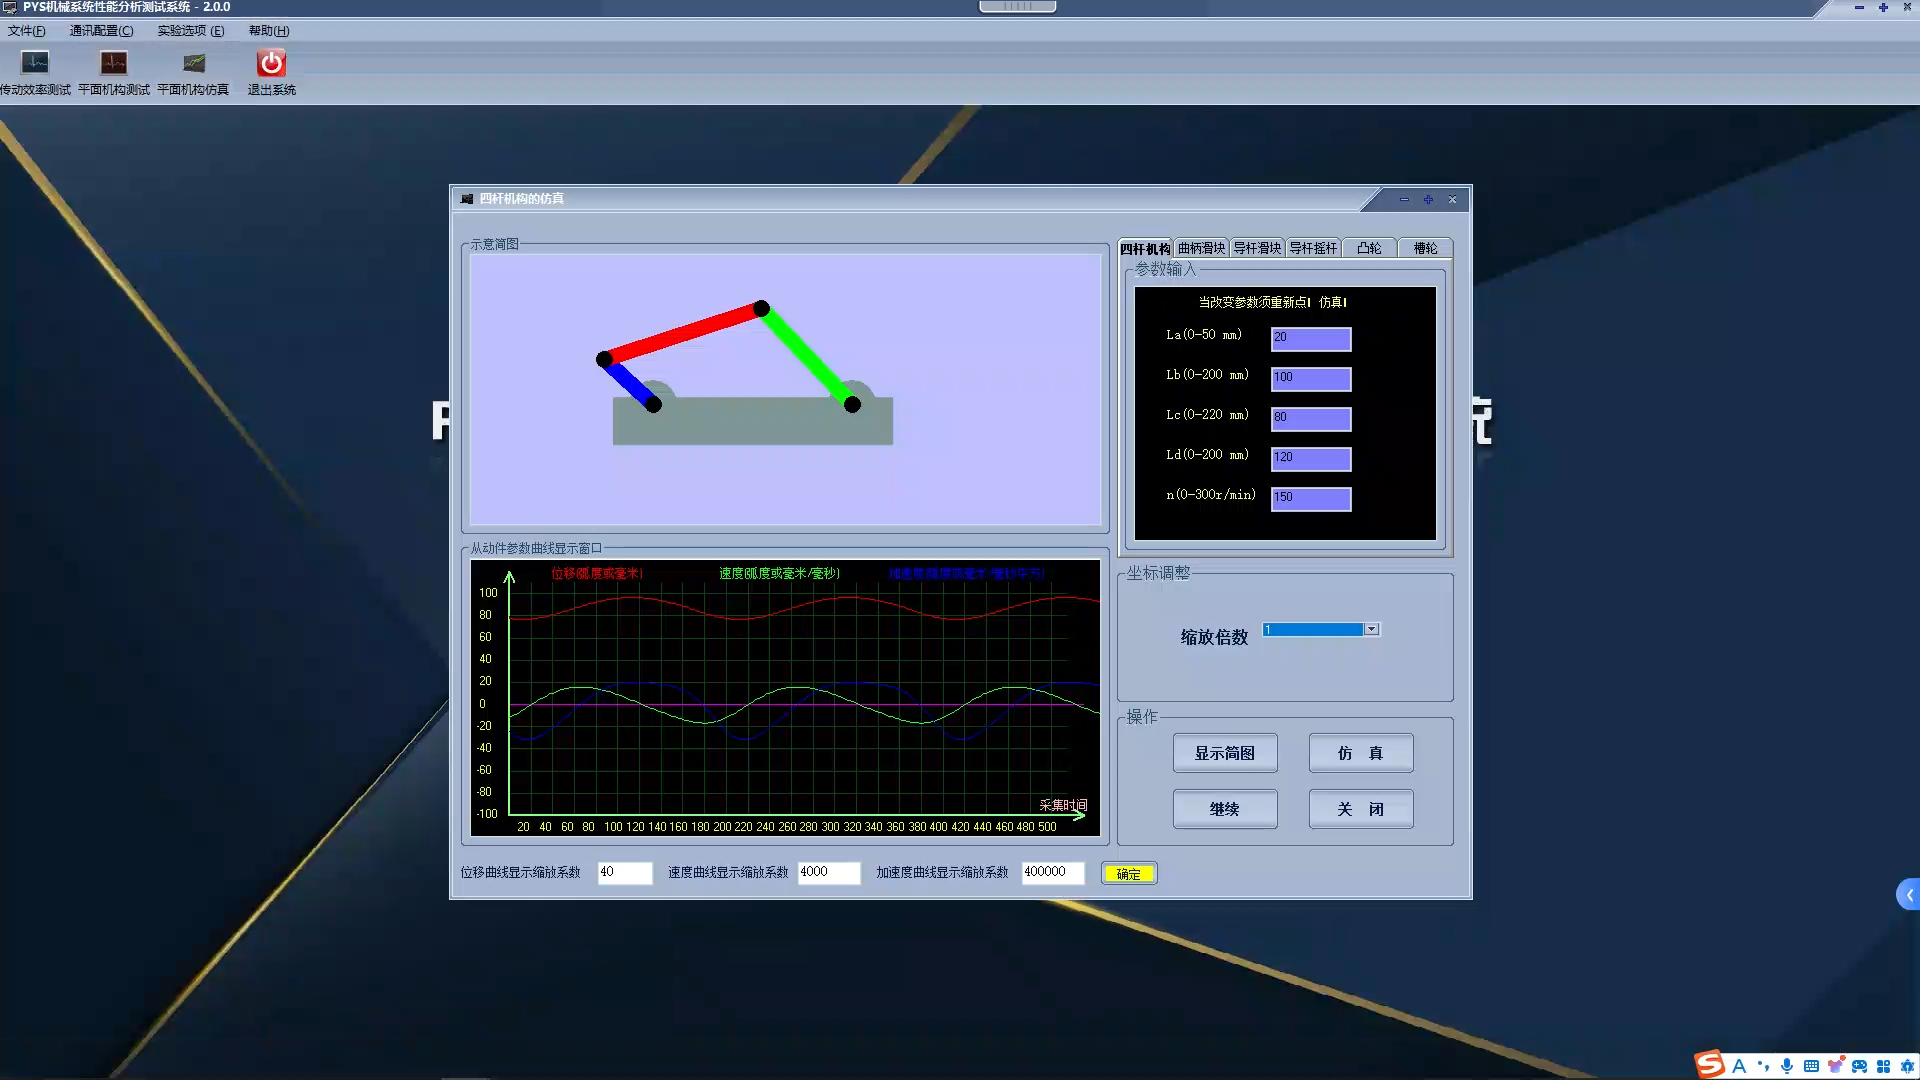This screenshot has height=1080, width=1920.
Task: Open the 平面机构仿真 toolbar icon
Action: click(x=193, y=63)
